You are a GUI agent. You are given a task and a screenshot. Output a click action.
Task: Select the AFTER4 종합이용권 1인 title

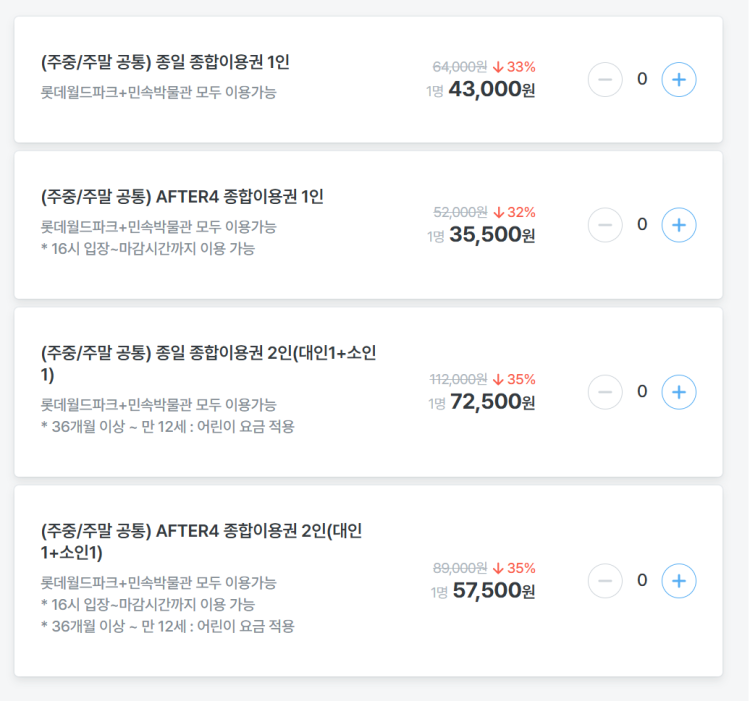(182, 196)
